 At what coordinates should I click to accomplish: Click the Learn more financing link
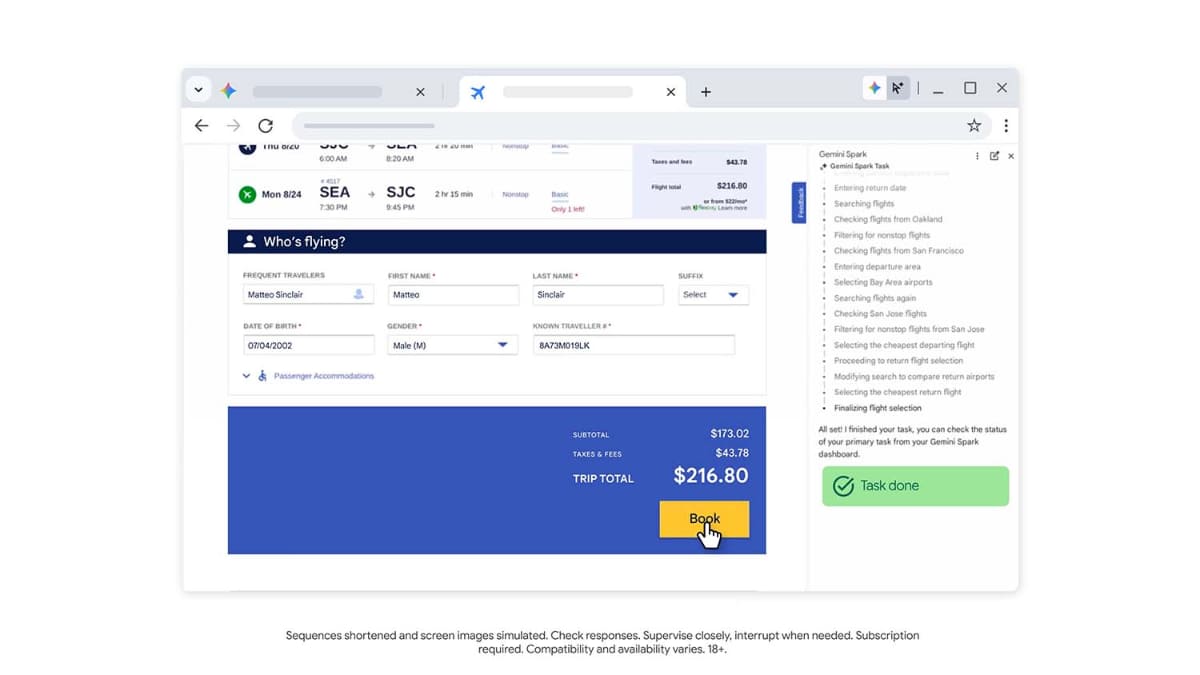coord(732,208)
